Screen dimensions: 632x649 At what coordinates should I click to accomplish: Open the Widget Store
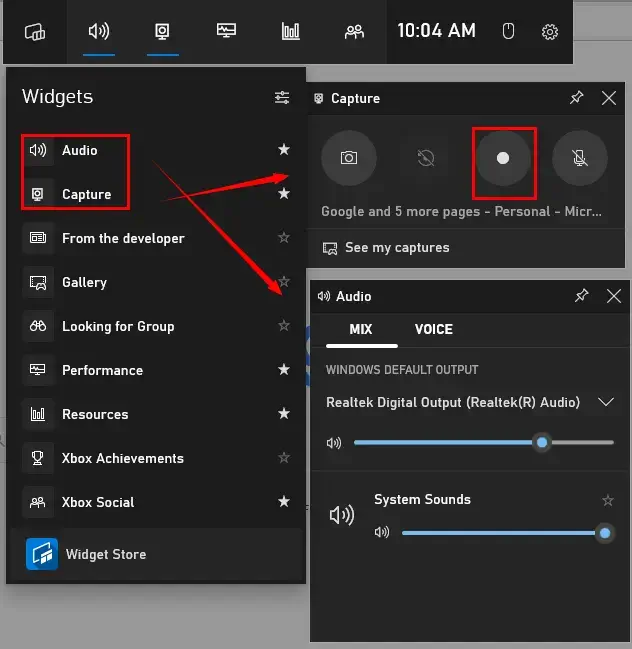coord(156,554)
